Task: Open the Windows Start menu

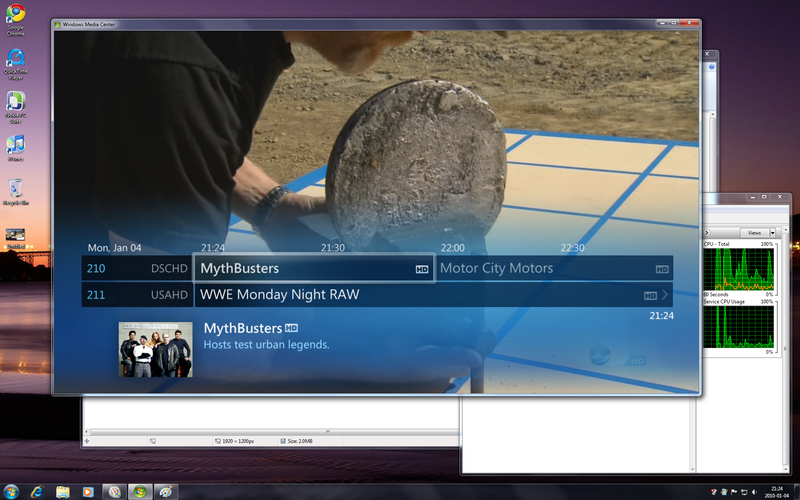Action: click(10, 491)
